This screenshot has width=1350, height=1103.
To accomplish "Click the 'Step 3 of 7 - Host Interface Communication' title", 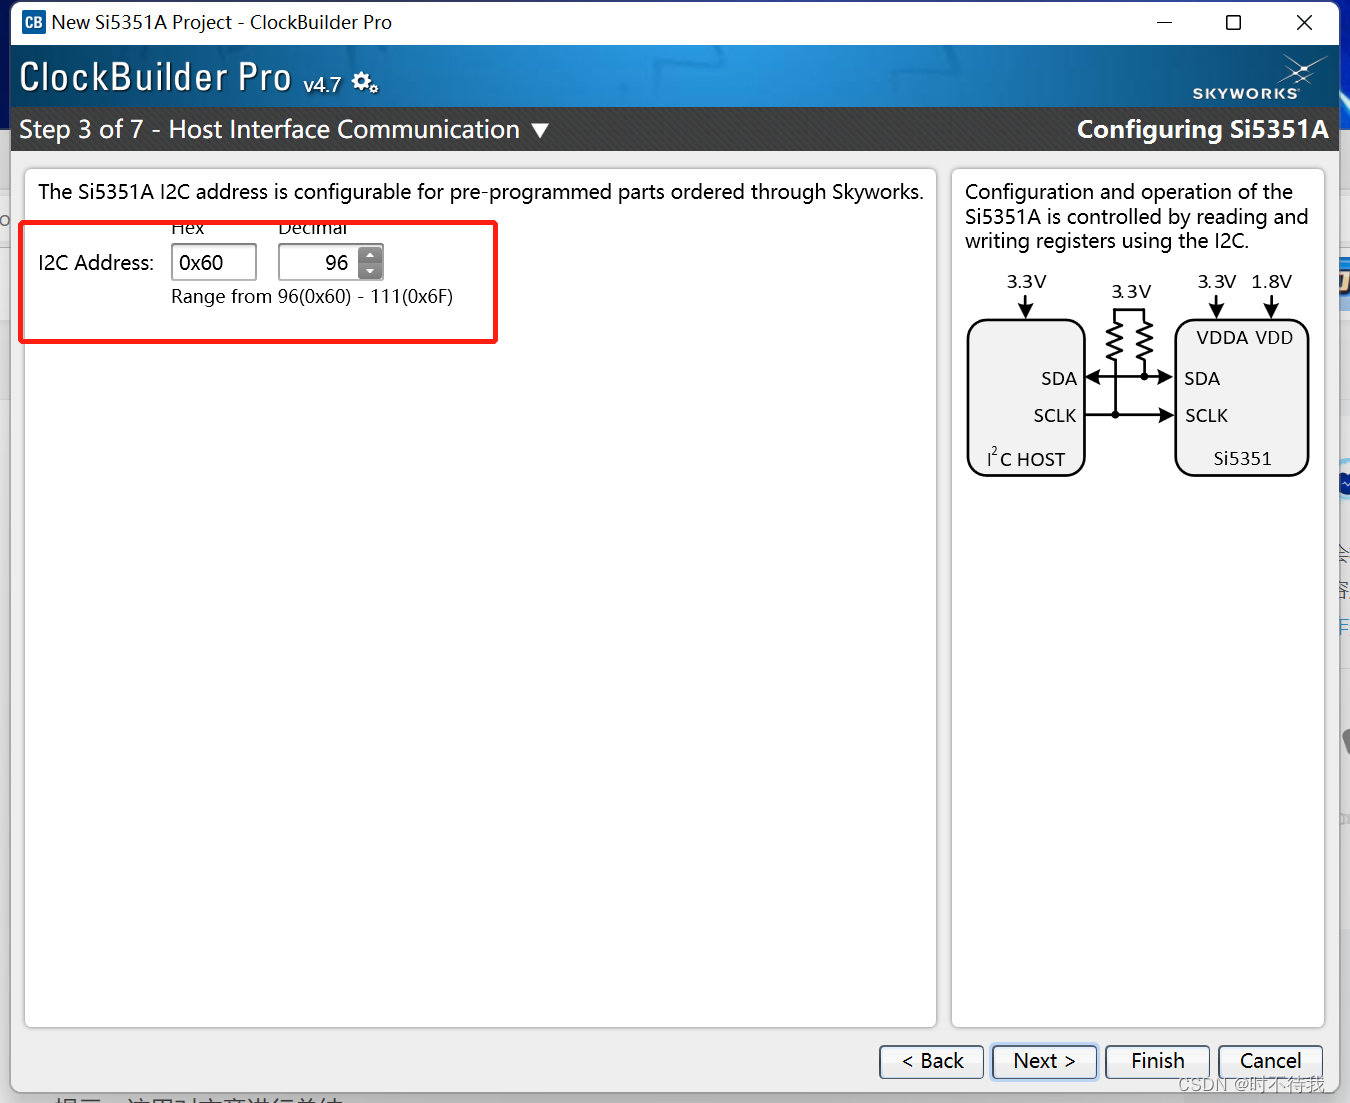I will pyautogui.click(x=270, y=130).
